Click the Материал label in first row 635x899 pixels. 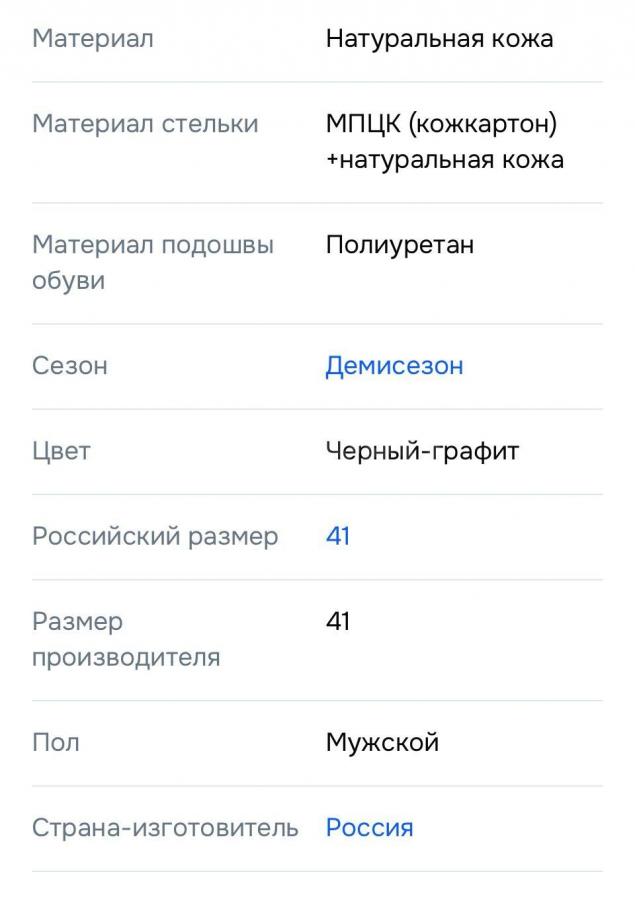click(x=93, y=40)
